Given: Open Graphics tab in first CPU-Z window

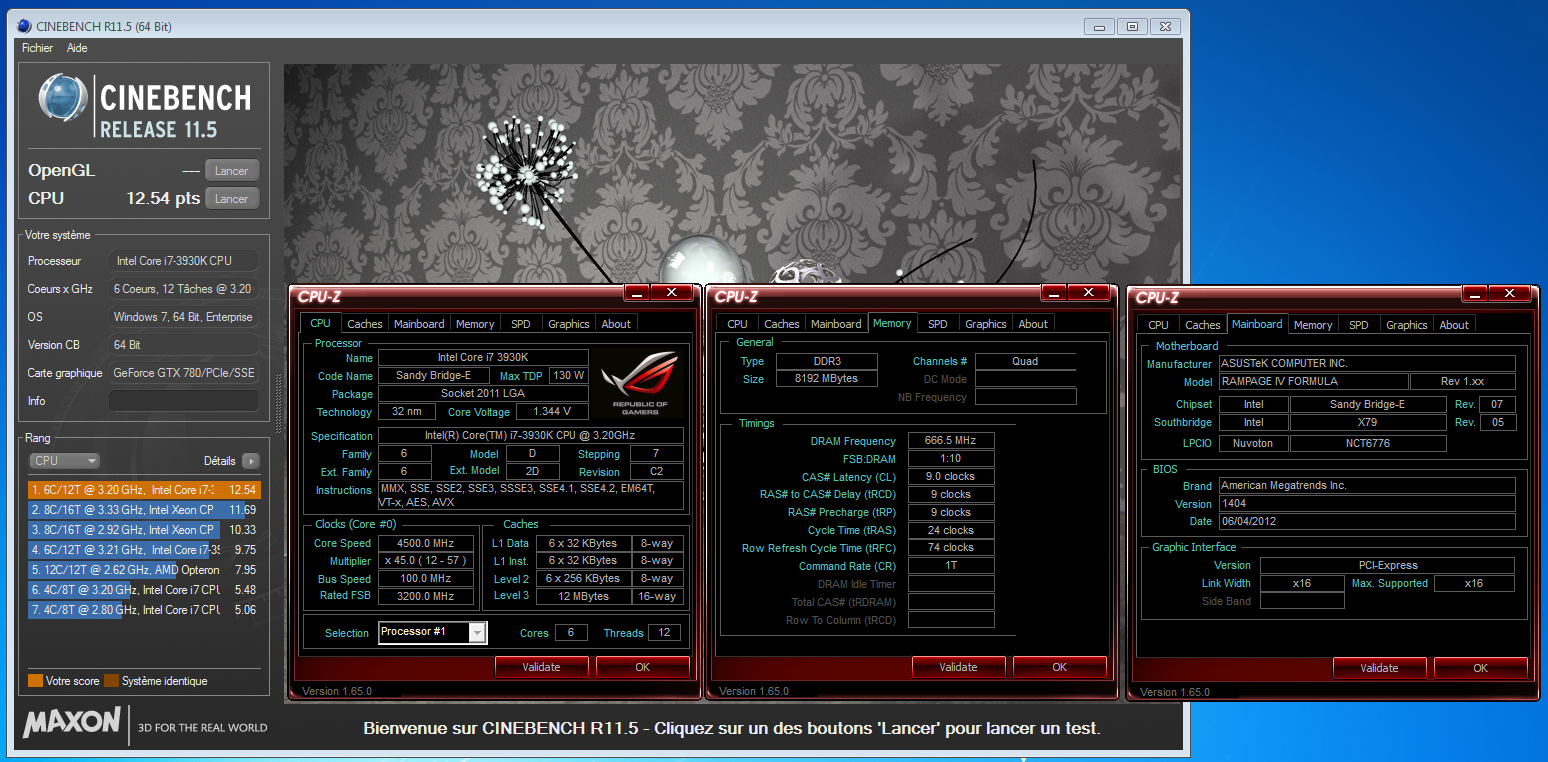Looking at the screenshot, I should coord(569,324).
